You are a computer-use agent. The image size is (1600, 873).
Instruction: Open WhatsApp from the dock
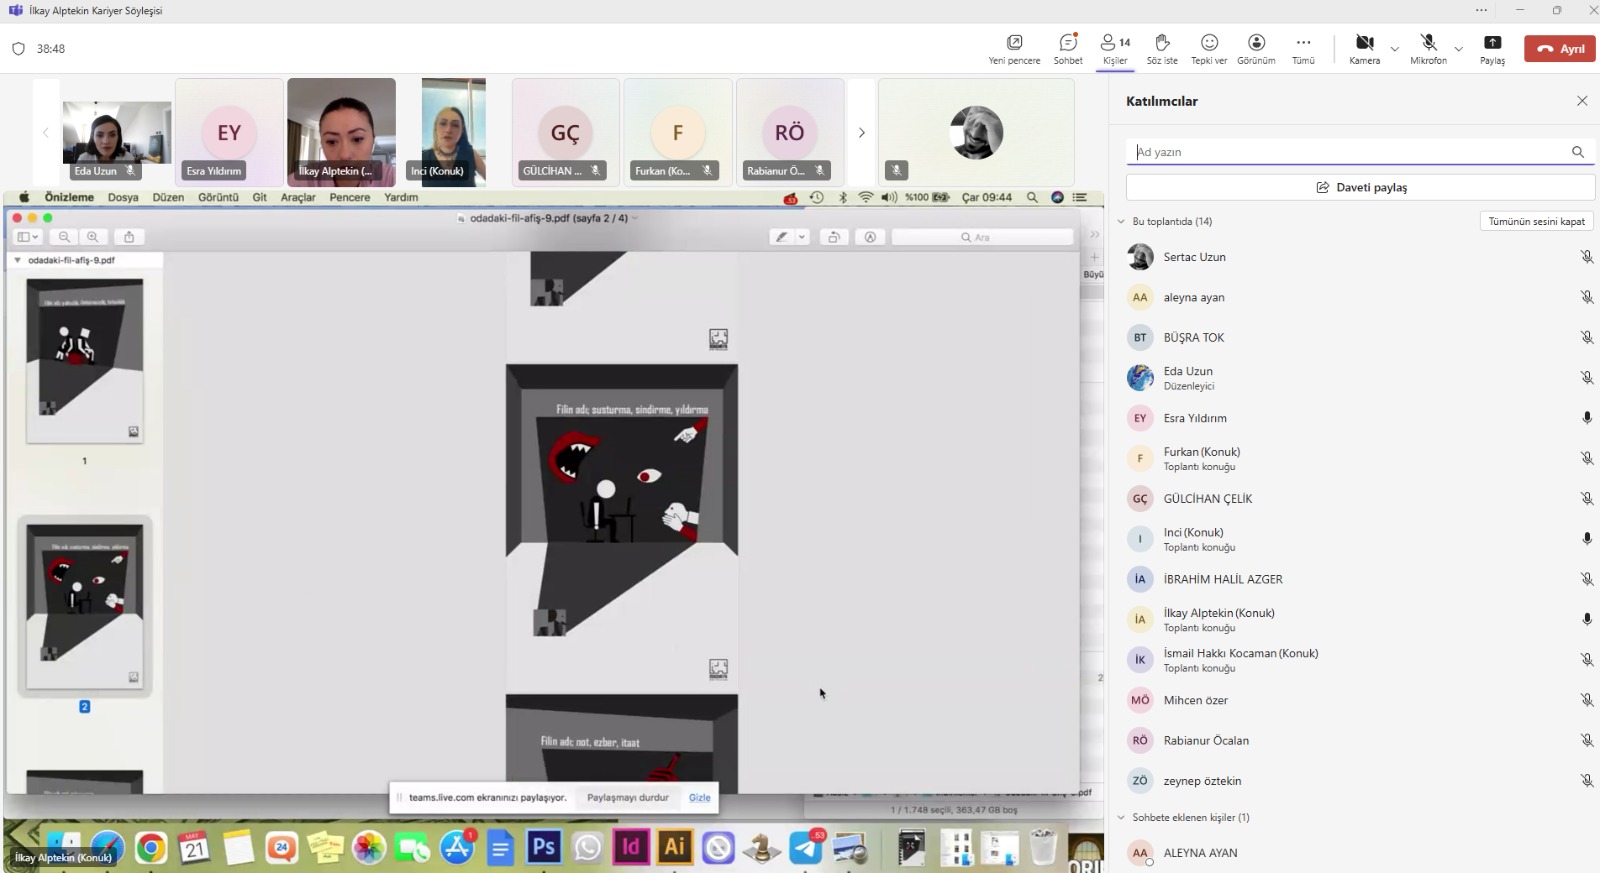pyautogui.click(x=588, y=848)
